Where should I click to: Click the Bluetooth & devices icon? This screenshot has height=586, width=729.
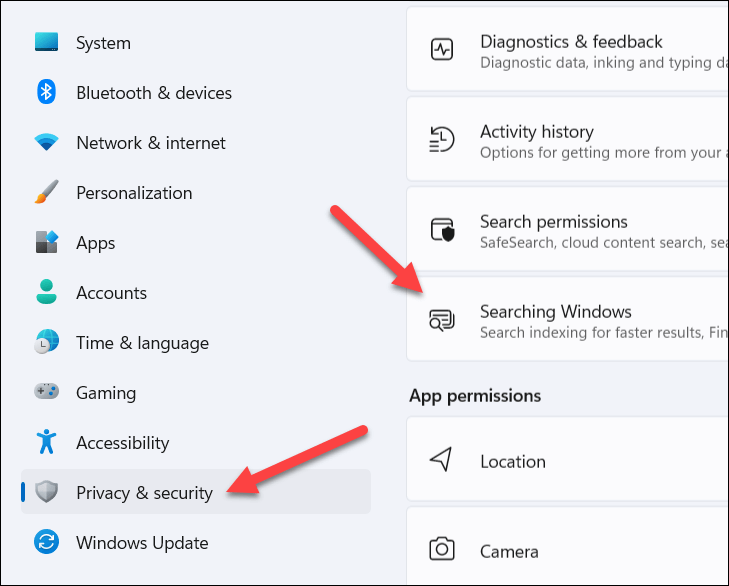tap(47, 92)
